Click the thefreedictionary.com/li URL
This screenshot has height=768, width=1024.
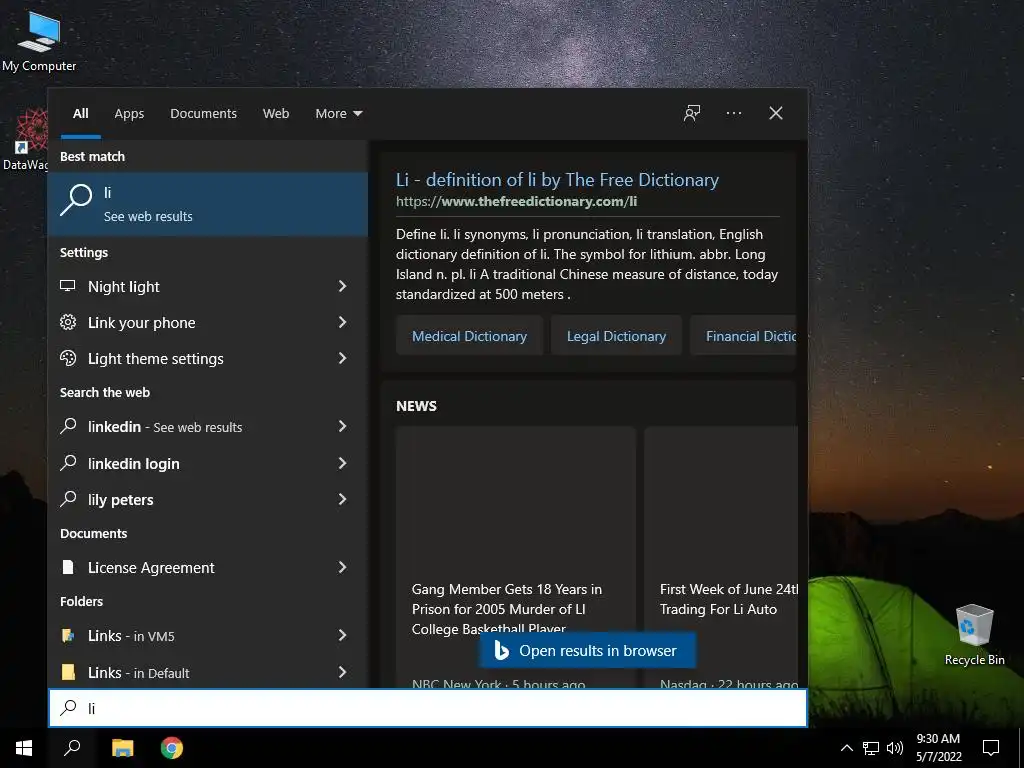pyautogui.click(x=516, y=201)
